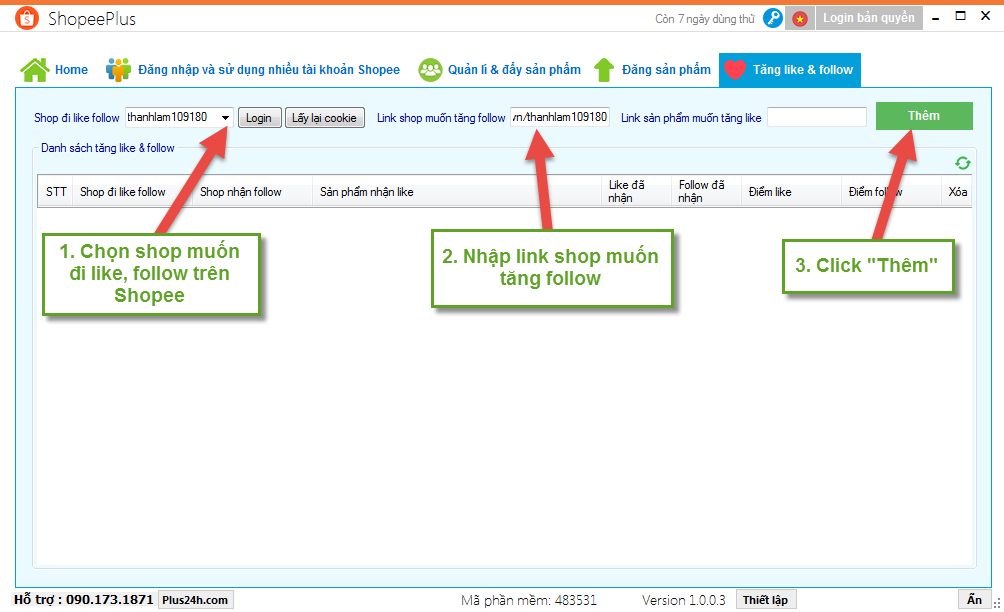Select the Vietnam flag language icon
Viewport: 1004px width, 612px height.
point(800,19)
